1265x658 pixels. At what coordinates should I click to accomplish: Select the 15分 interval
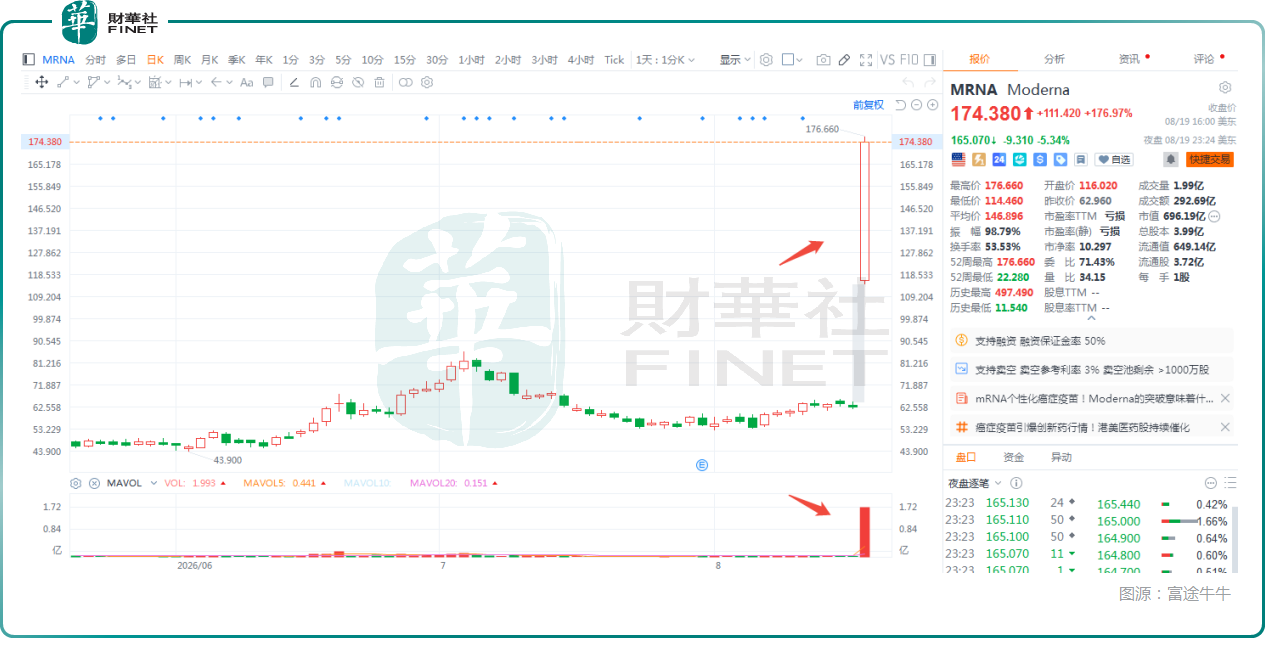pos(404,59)
